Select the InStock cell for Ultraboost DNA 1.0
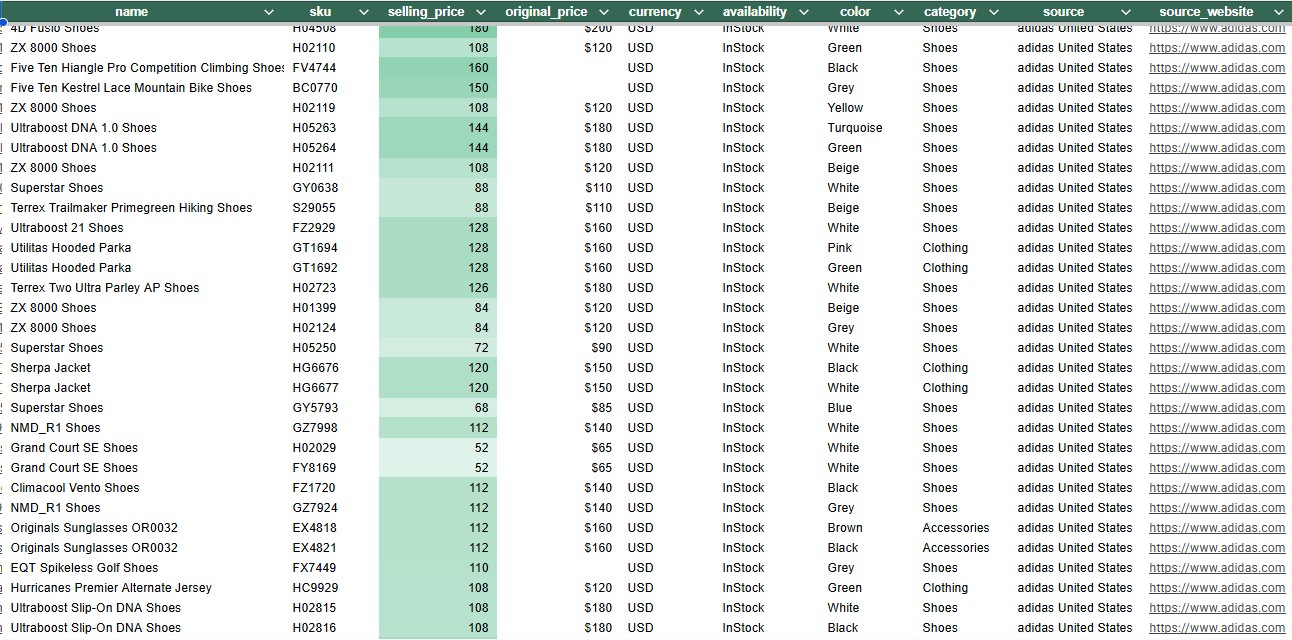The image size is (1292, 640). click(x=743, y=127)
